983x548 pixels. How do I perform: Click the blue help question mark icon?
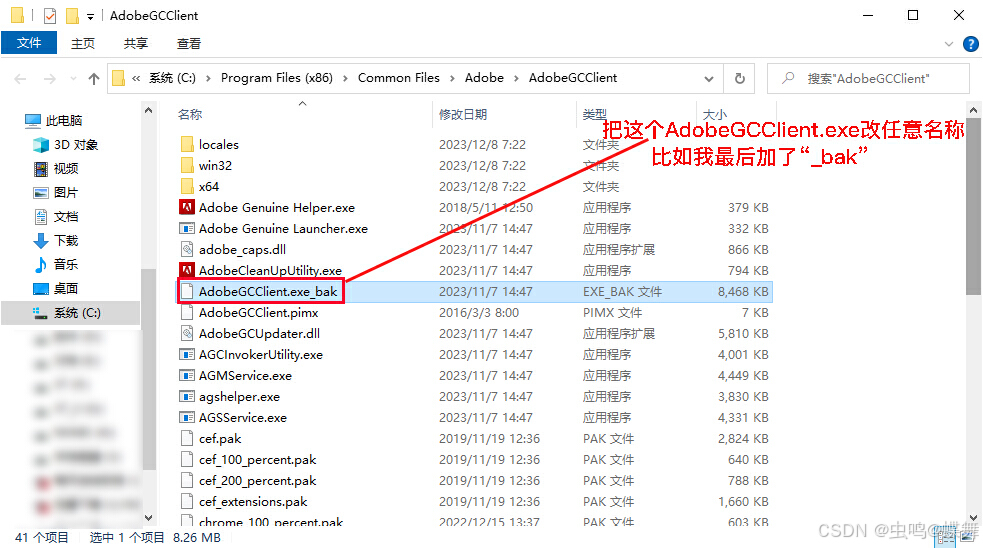970,44
